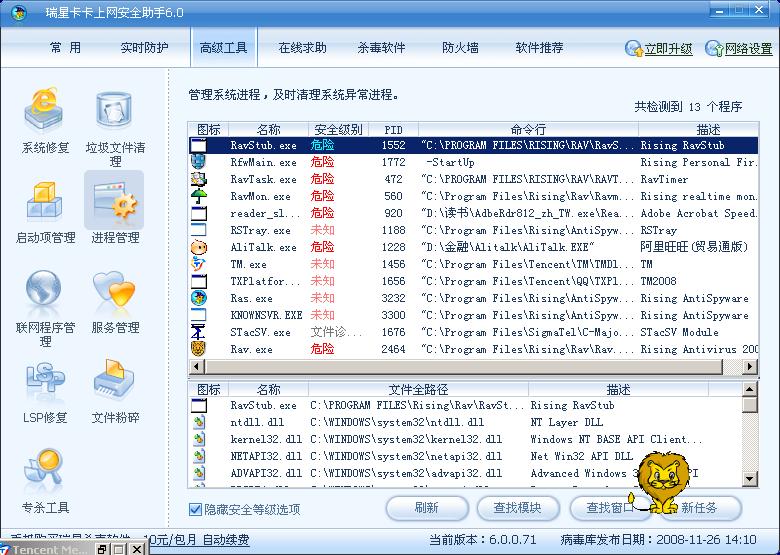This screenshot has height=555, width=780.
Task: Click the AliTalk.exe orange face icon
Action: coord(198,247)
